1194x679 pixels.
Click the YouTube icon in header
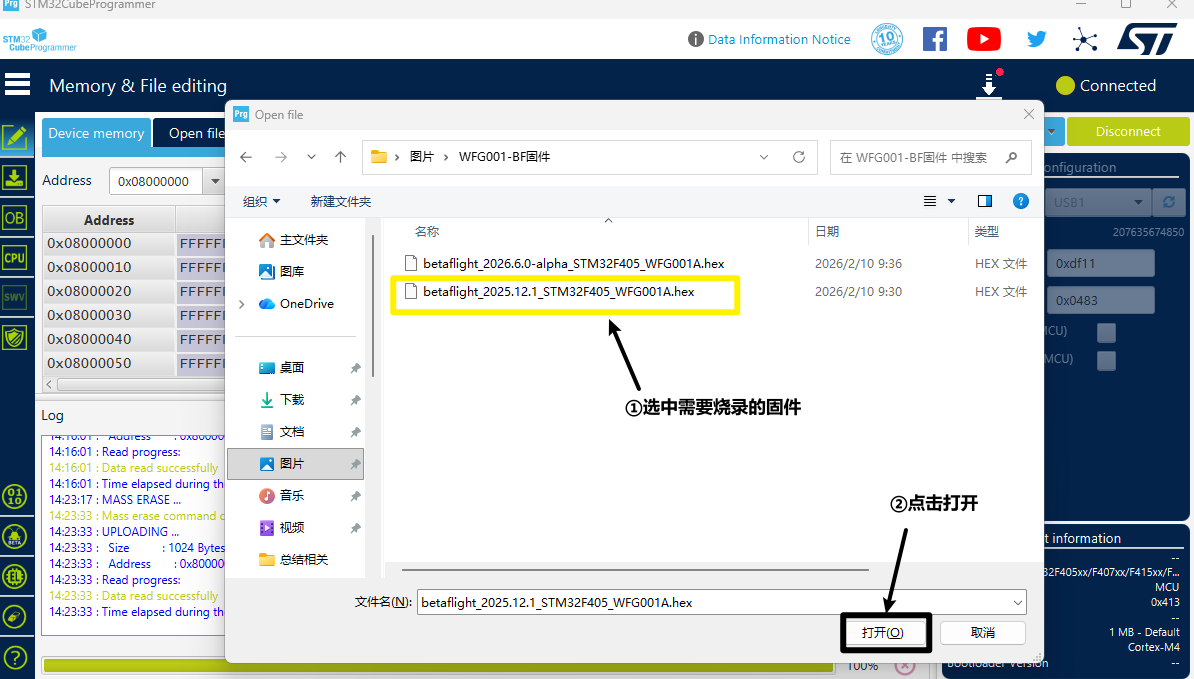tap(984, 39)
